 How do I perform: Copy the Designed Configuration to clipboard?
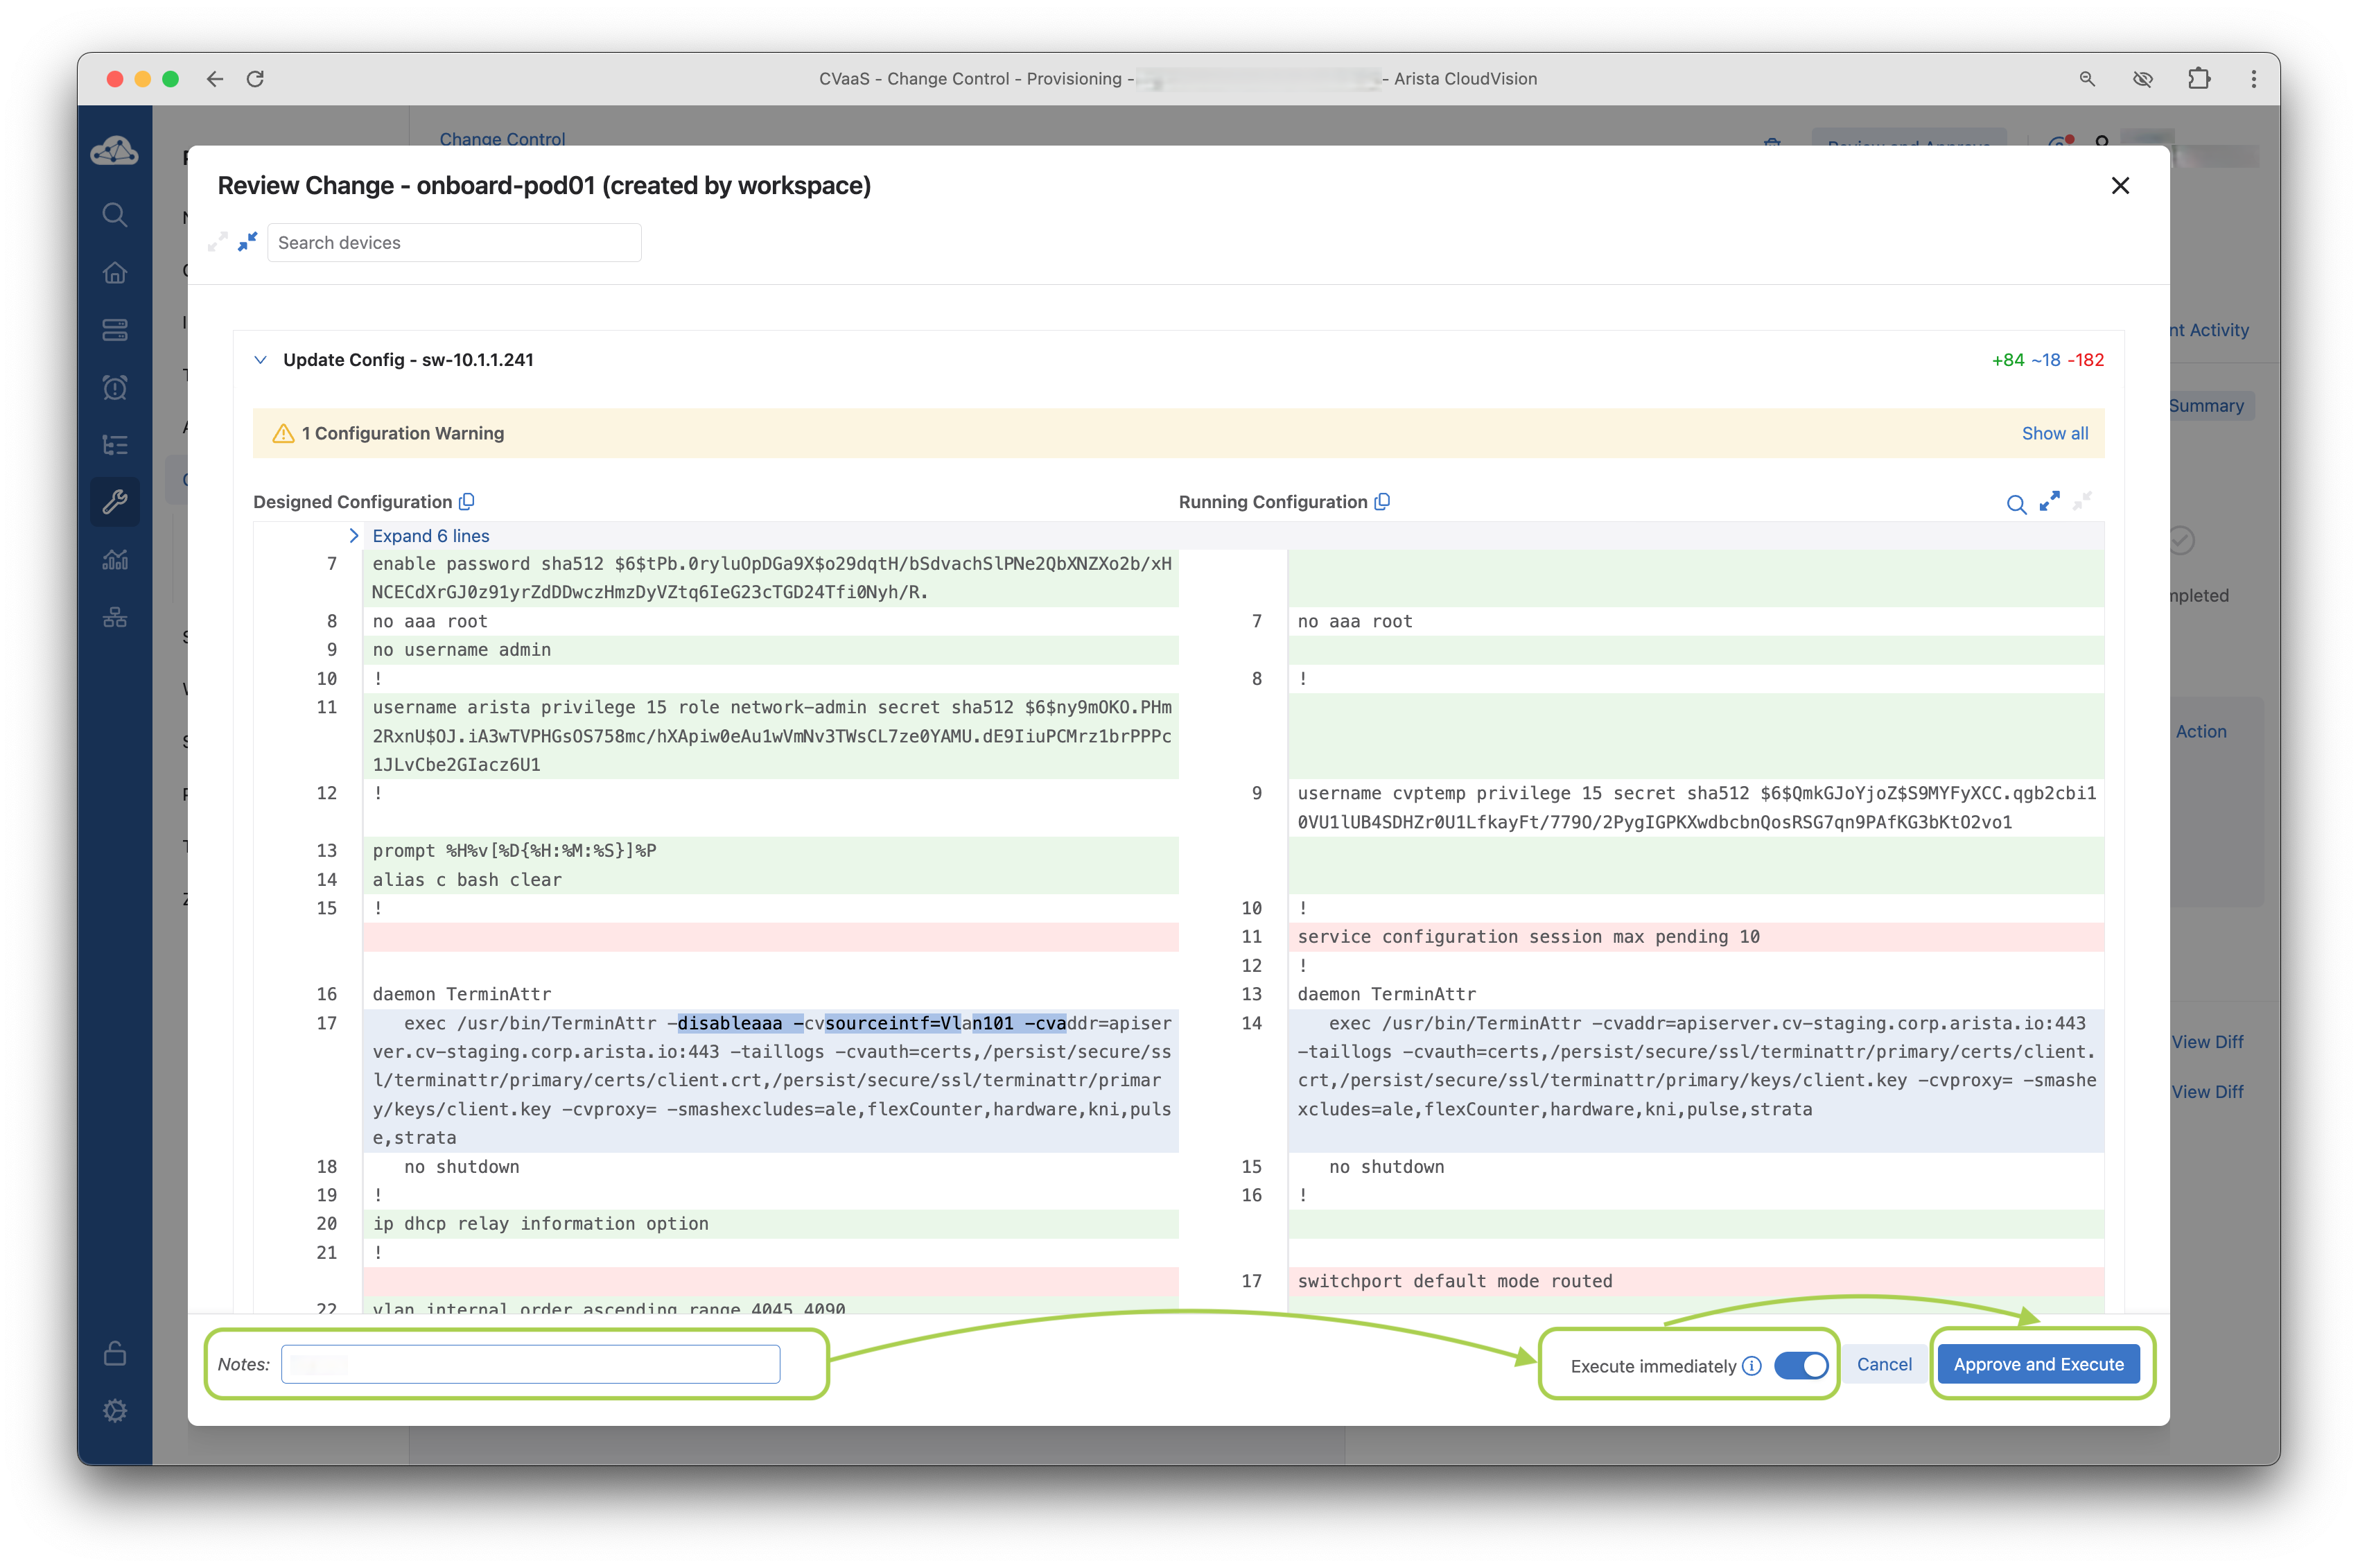pyautogui.click(x=467, y=502)
